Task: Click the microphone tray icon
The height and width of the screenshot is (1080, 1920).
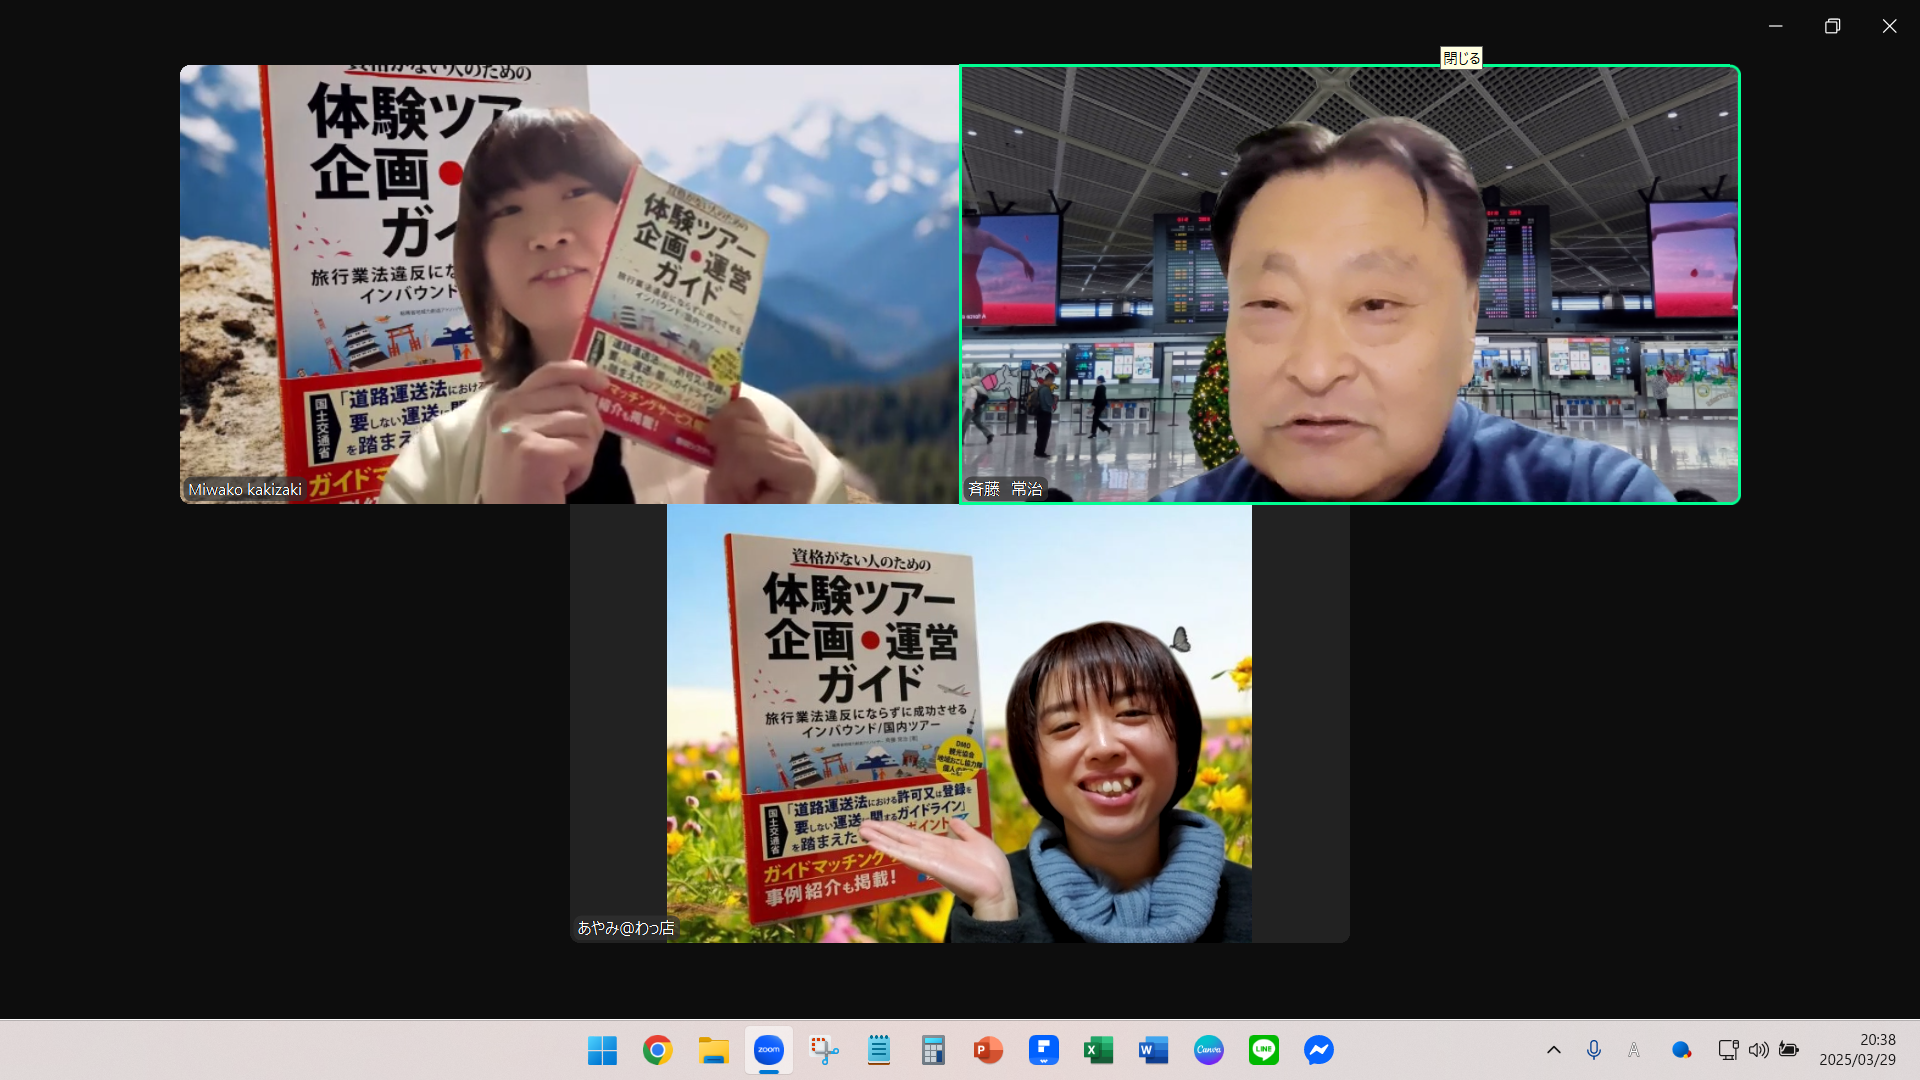Action: [x=1594, y=1050]
